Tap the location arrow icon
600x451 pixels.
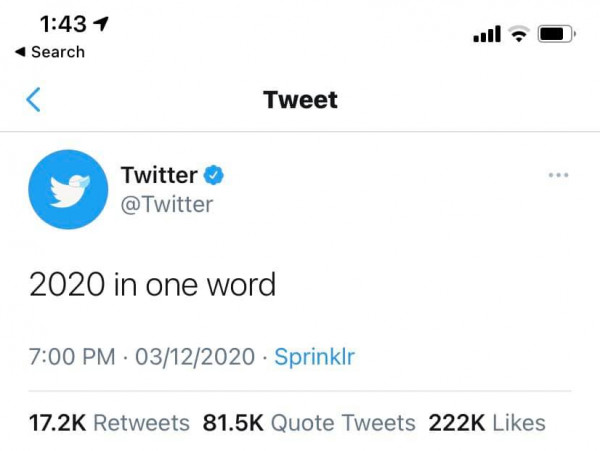tap(101, 24)
